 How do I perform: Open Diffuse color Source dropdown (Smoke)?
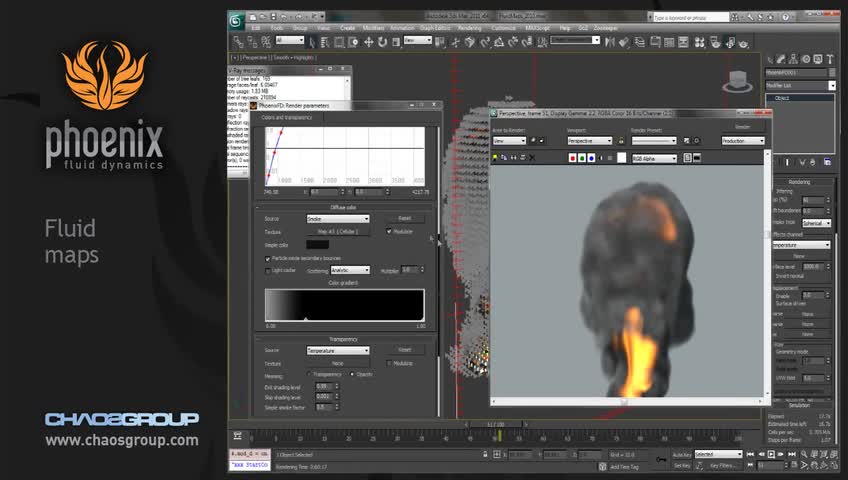pos(337,218)
